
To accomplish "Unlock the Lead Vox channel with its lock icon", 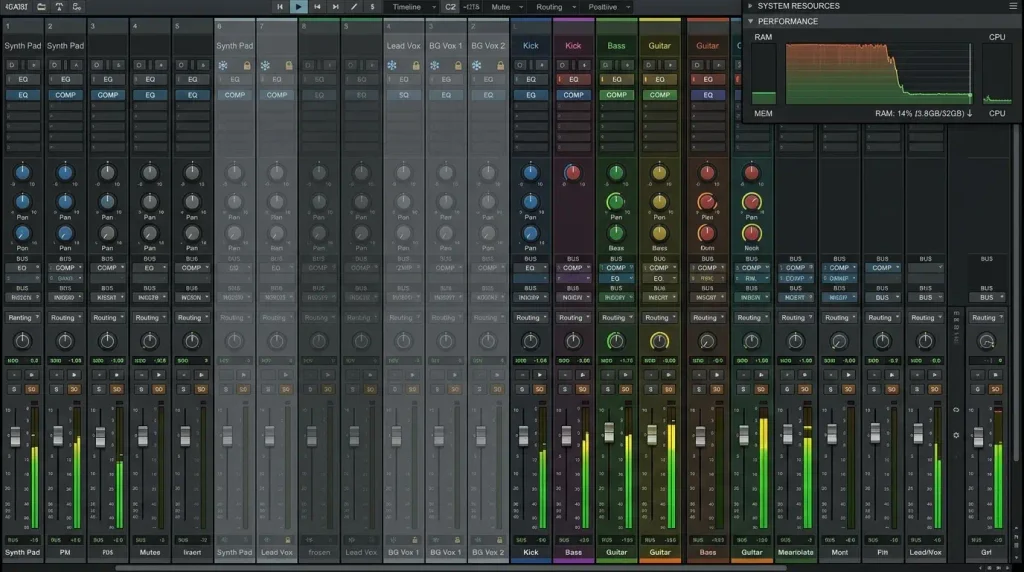I will coord(415,65).
